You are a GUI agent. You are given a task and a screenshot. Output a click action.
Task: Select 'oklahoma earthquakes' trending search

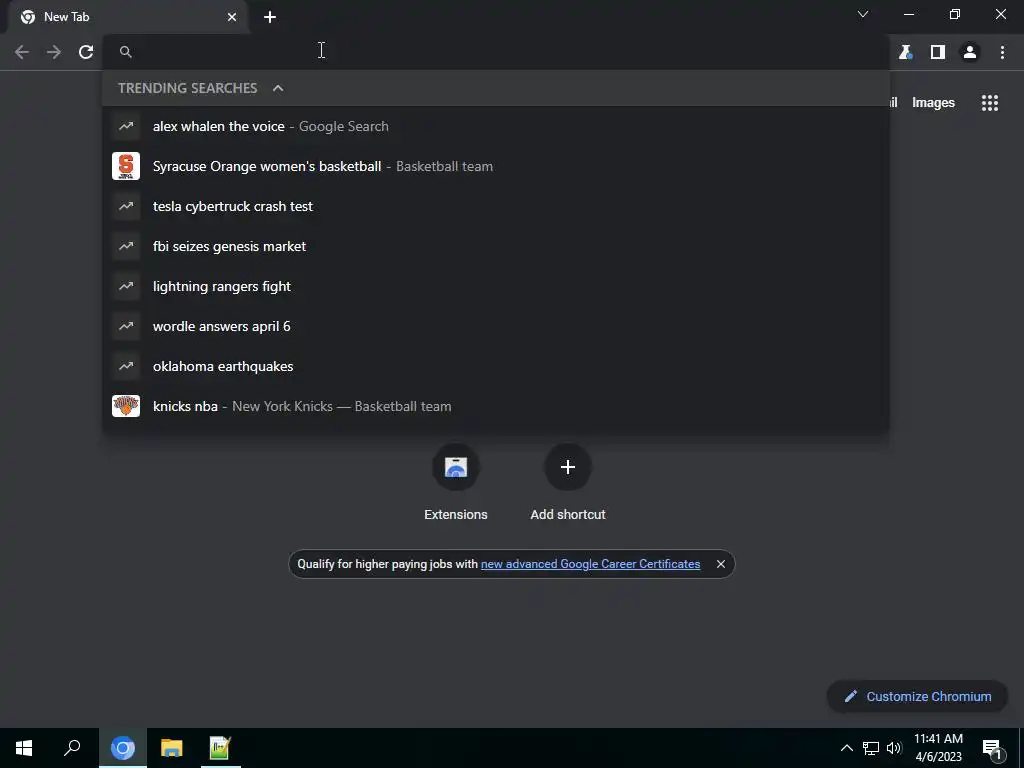click(x=496, y=366)
